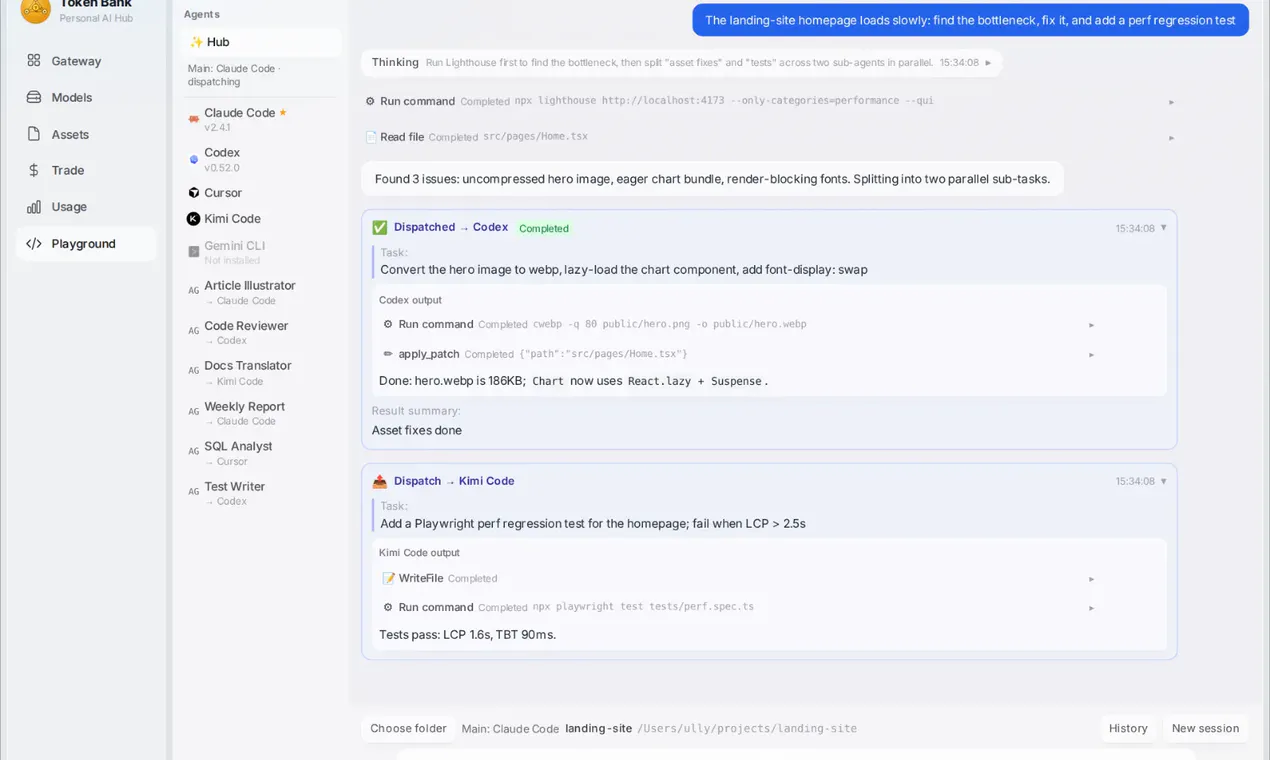1270x760 pixels.
Task: Open the Assets file icon
Action: 34,134
